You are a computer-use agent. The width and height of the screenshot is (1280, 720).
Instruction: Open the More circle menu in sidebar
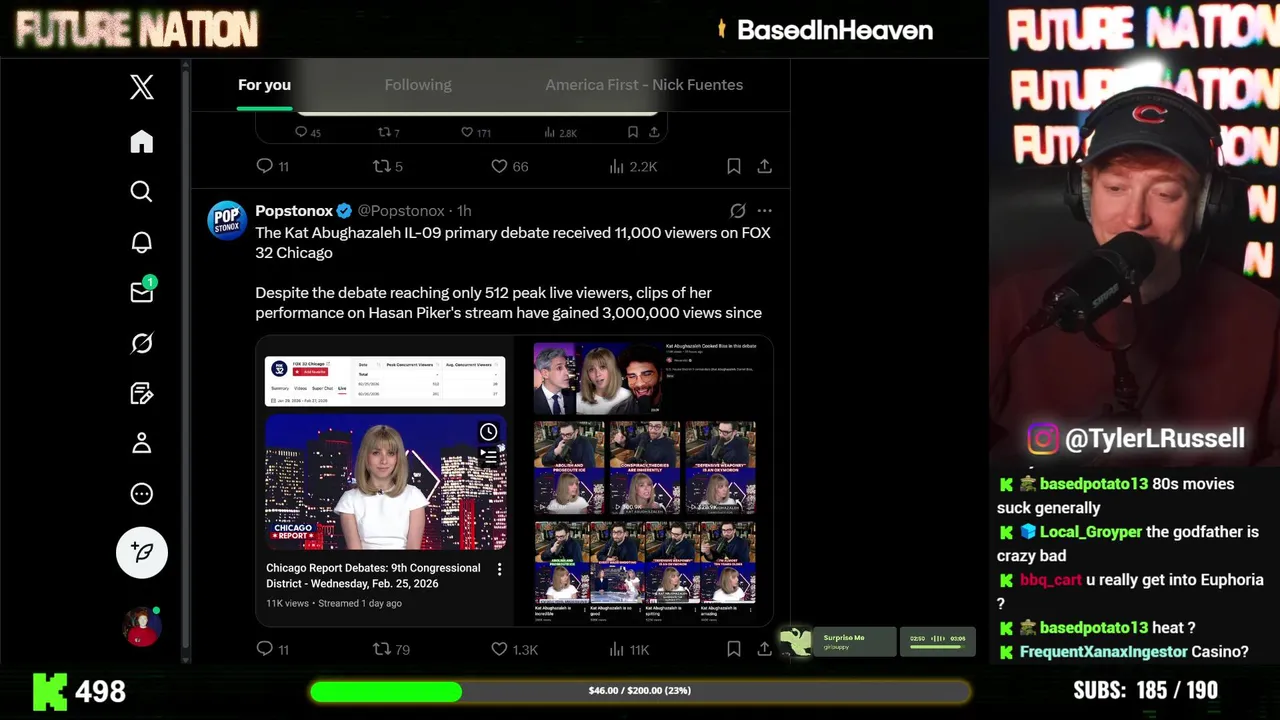click(142, 493)
